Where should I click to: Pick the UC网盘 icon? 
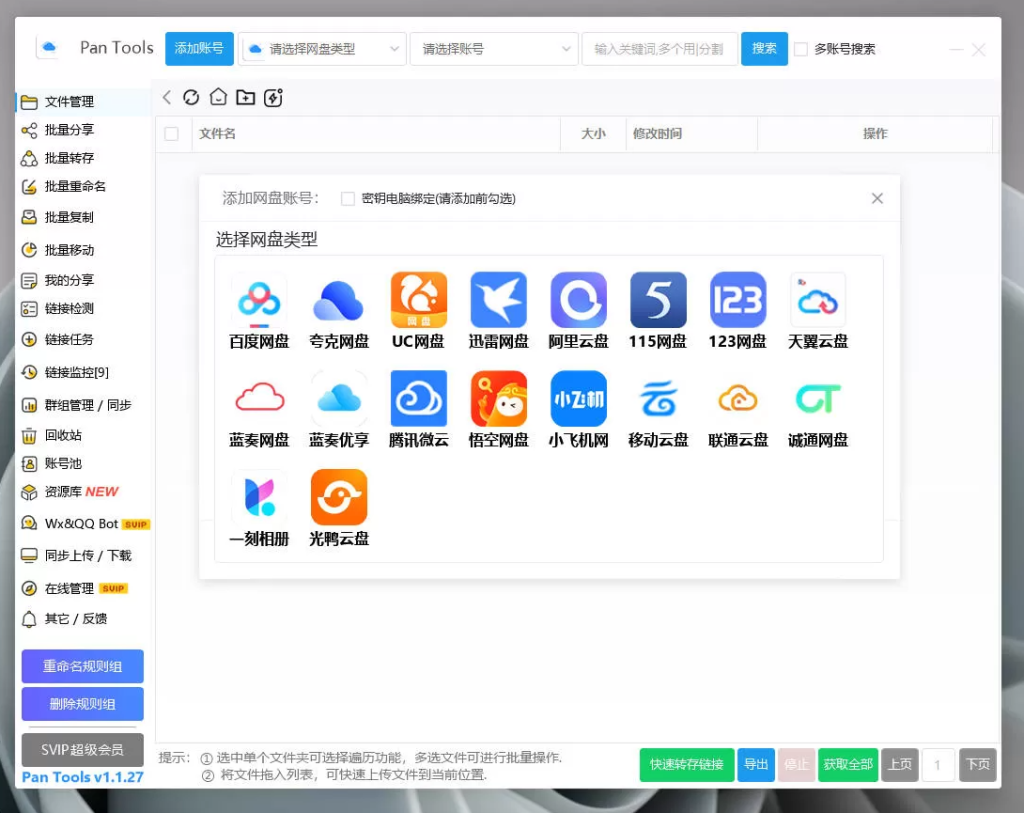(x=419, y=300)
